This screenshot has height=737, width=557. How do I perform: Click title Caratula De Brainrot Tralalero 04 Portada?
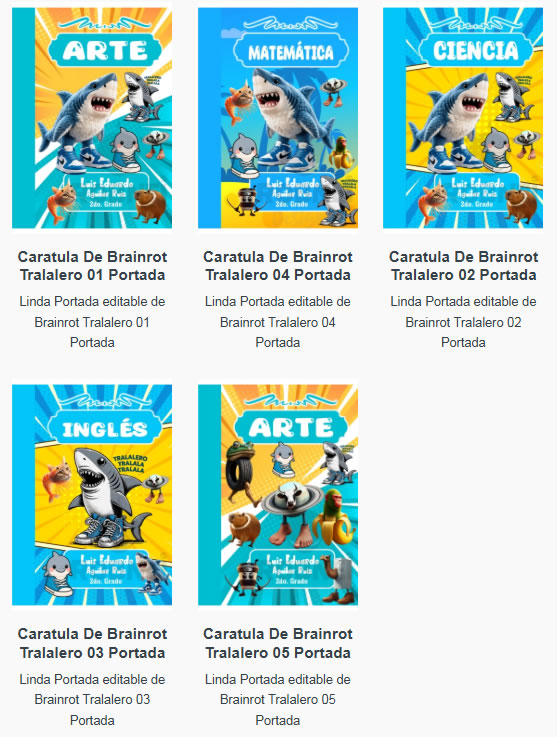(x=278, y=266)
